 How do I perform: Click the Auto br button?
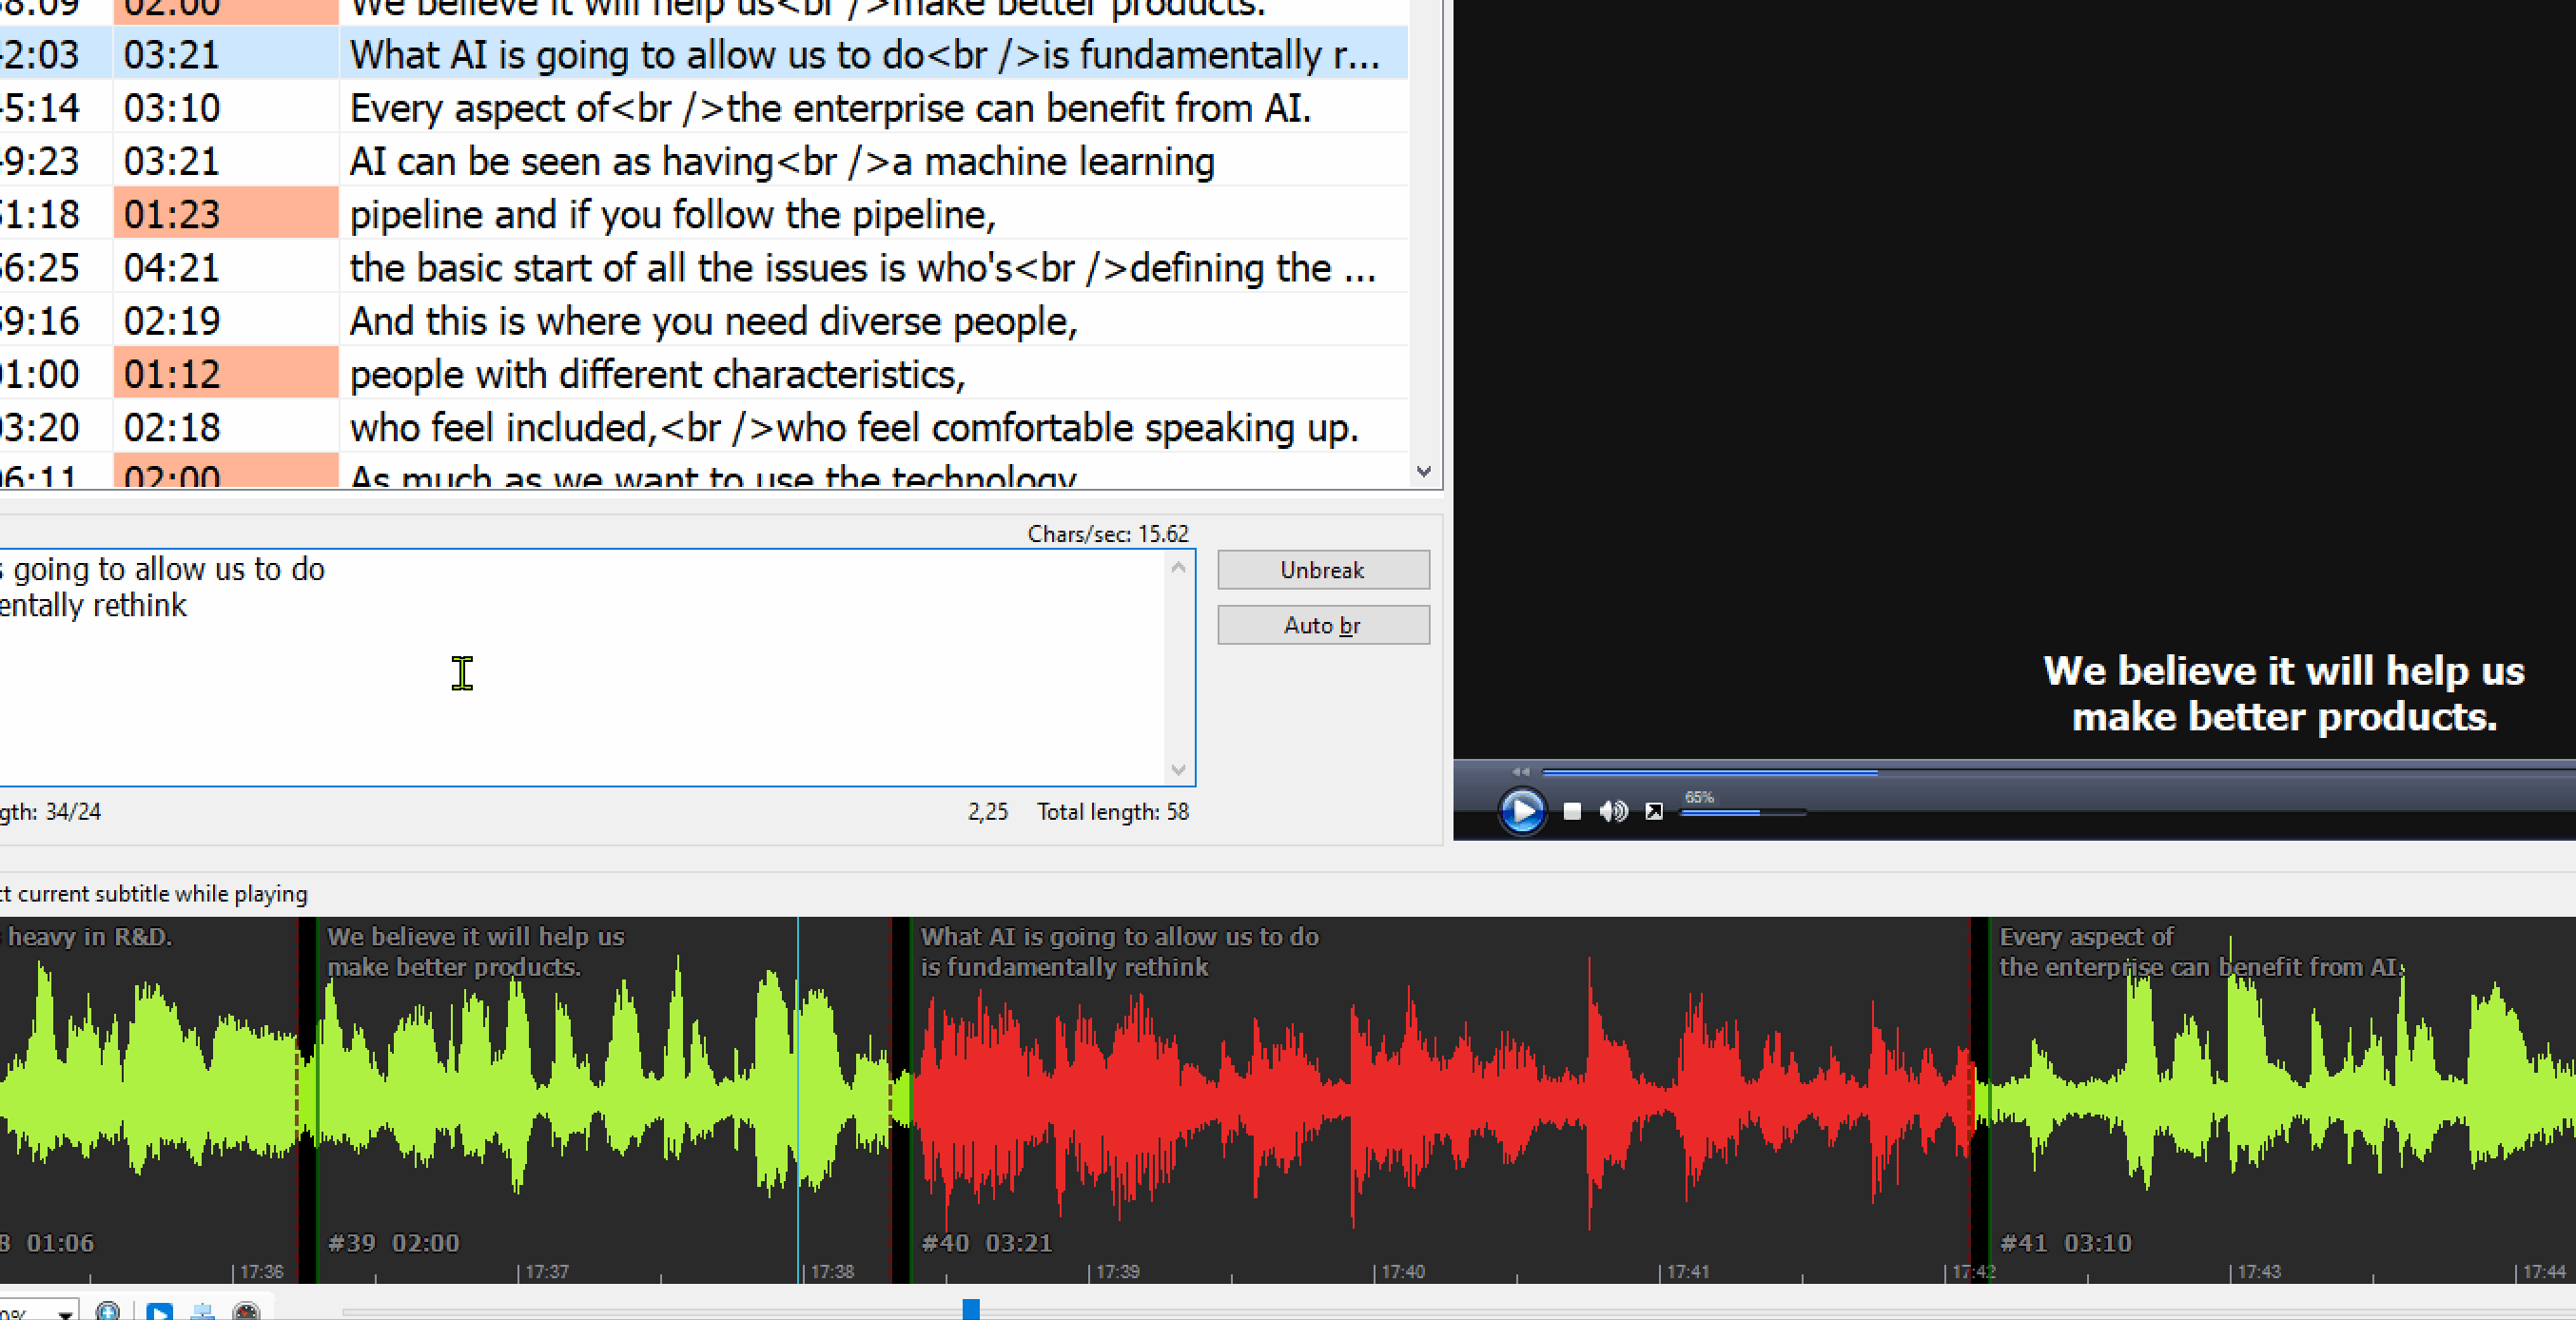1322,625
